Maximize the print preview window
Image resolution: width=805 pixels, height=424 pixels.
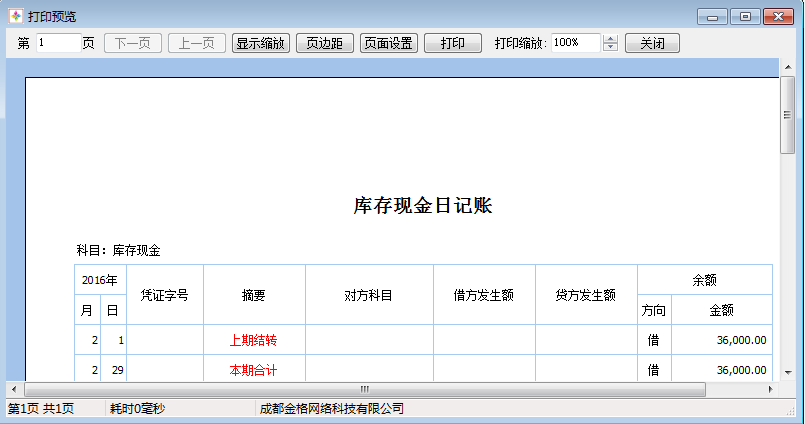745,16
